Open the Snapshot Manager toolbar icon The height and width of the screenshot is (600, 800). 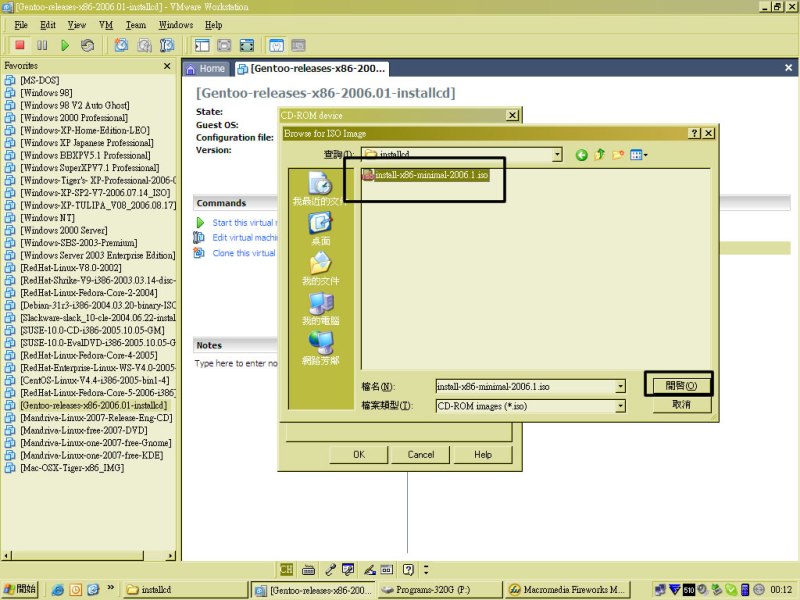pyautogui.click(x=167, y=45)
